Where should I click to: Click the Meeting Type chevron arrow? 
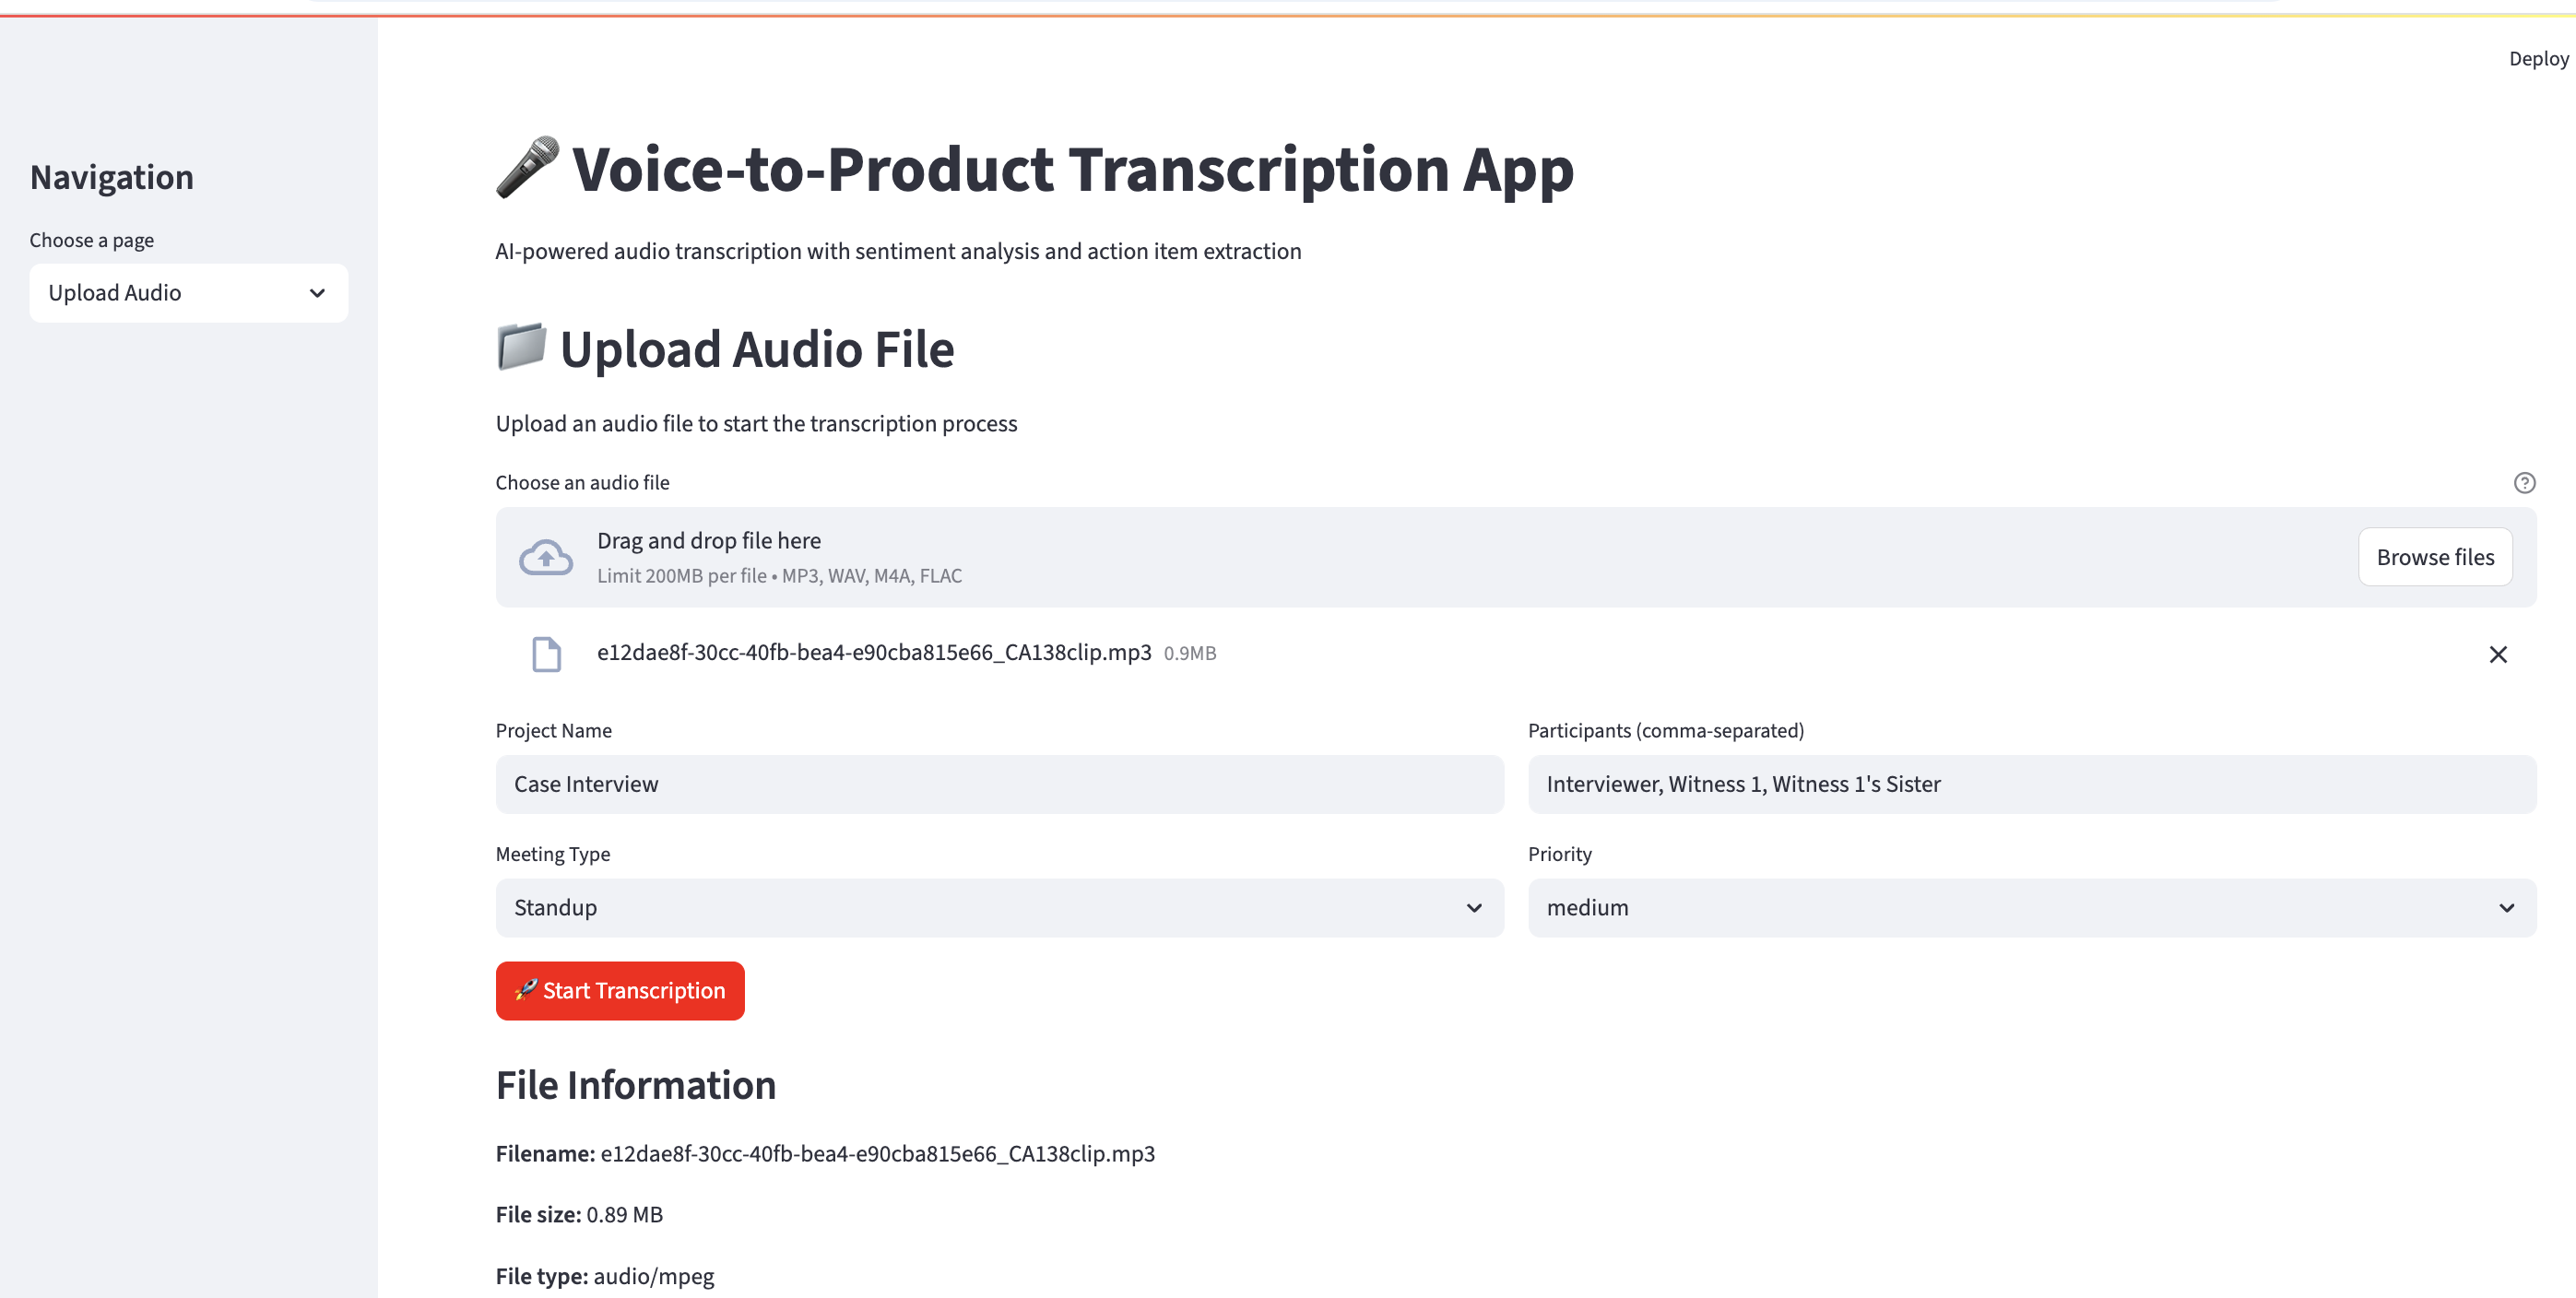coord(1474,908)
